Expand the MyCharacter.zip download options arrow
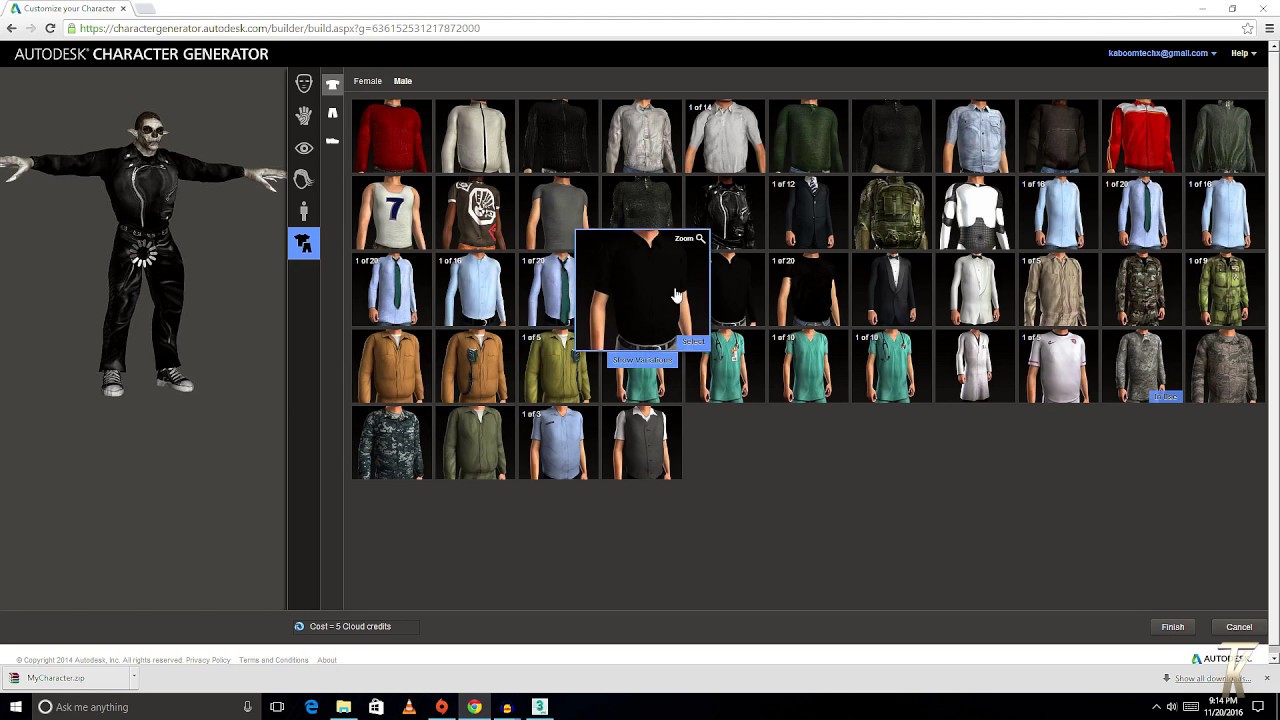The width and height of the screenshot is (1280, 720). (x=133, y=677)
